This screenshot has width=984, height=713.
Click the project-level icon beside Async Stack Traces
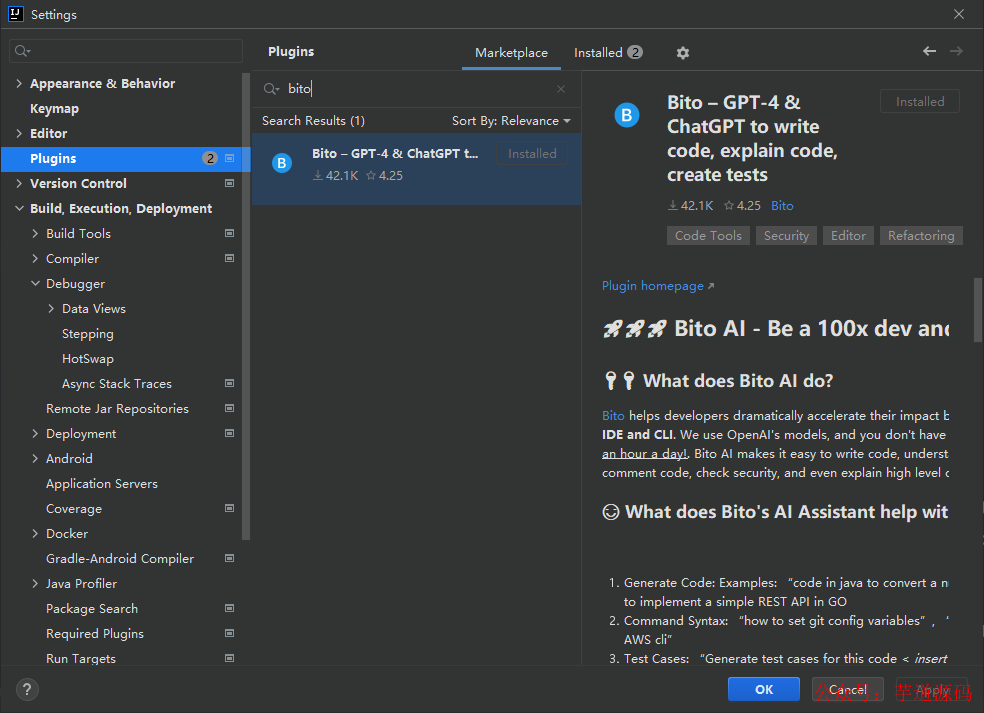click(x=230, y=383)
